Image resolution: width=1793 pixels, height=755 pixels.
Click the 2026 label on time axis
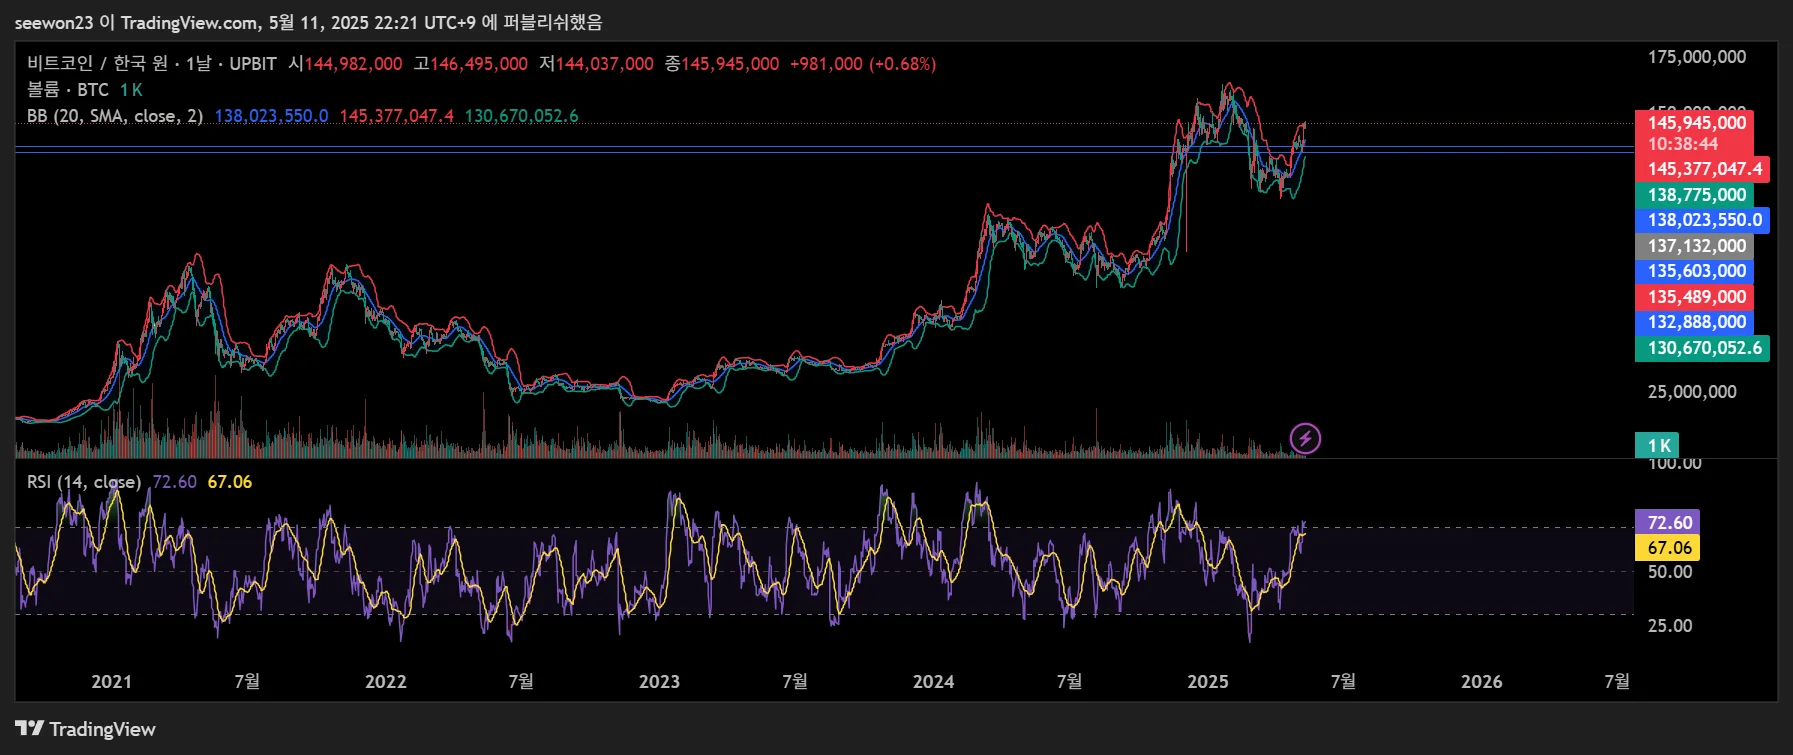point(1481,682)
